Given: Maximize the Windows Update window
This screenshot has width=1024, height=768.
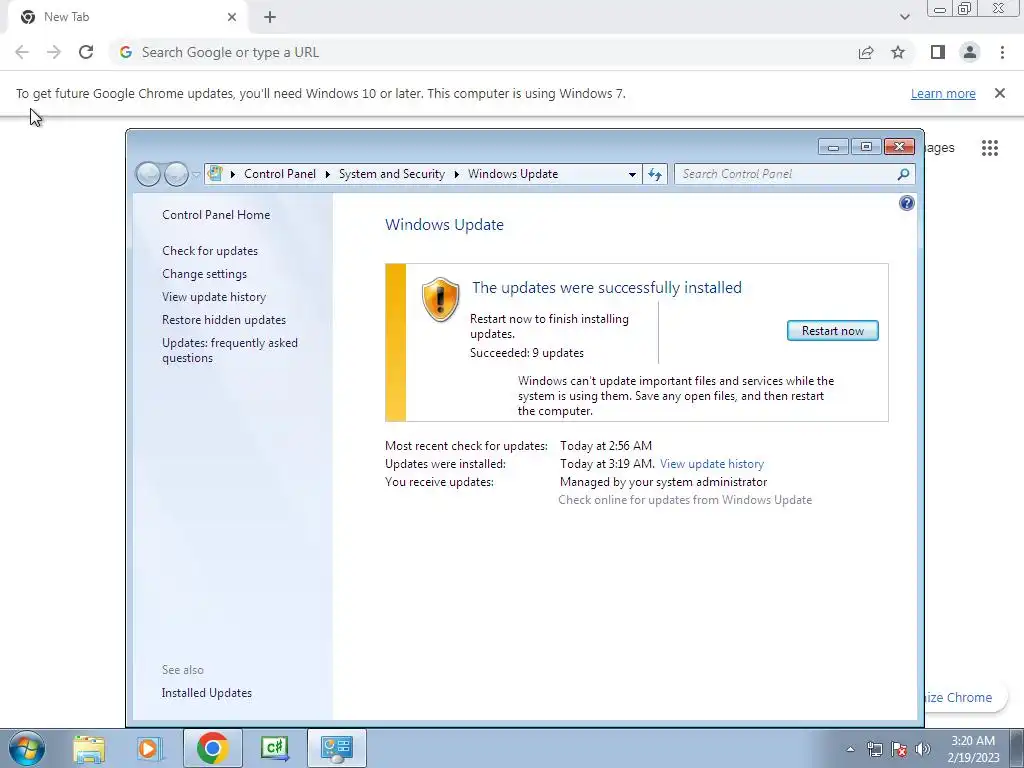Looking at the screenshot, I should [x=866, y=147].
